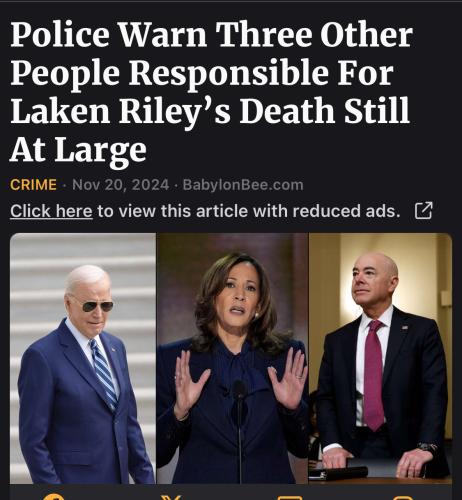The height and width of the screenshot is (500, 462).
Task: Click the magenta tie in right photo
Action: [374, 375]
